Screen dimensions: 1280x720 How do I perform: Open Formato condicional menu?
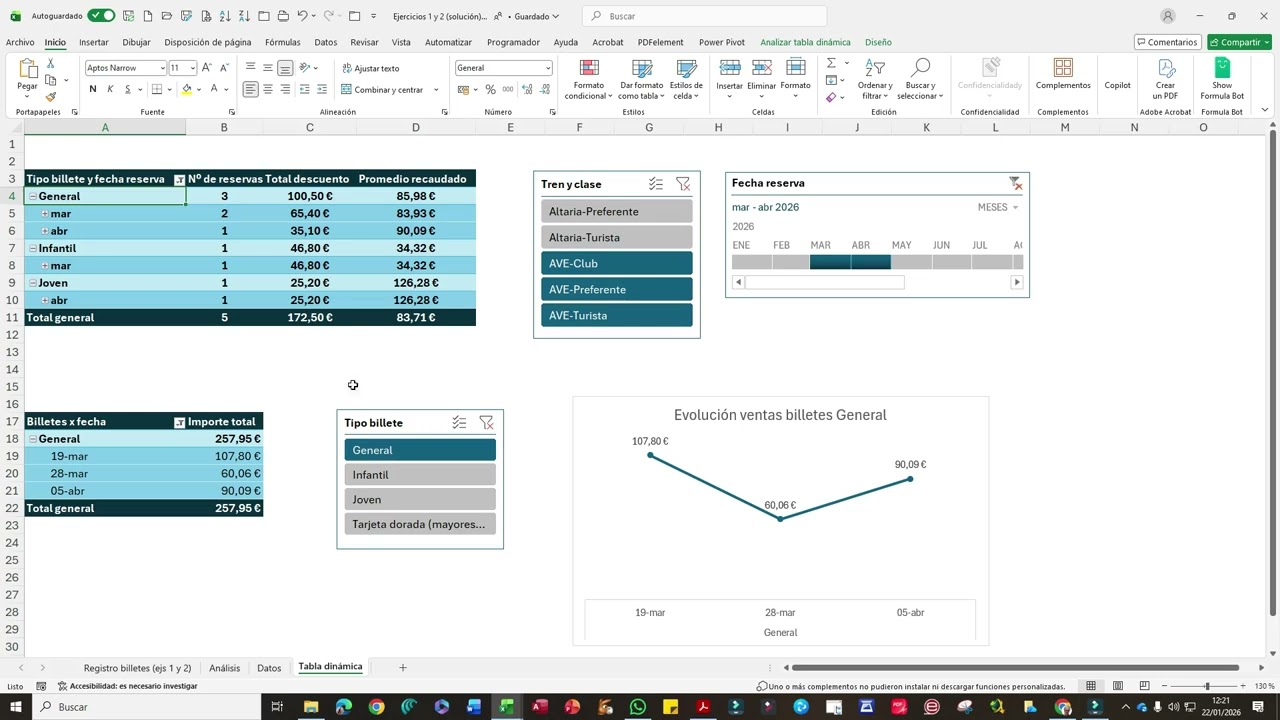(x=589, y=79)
